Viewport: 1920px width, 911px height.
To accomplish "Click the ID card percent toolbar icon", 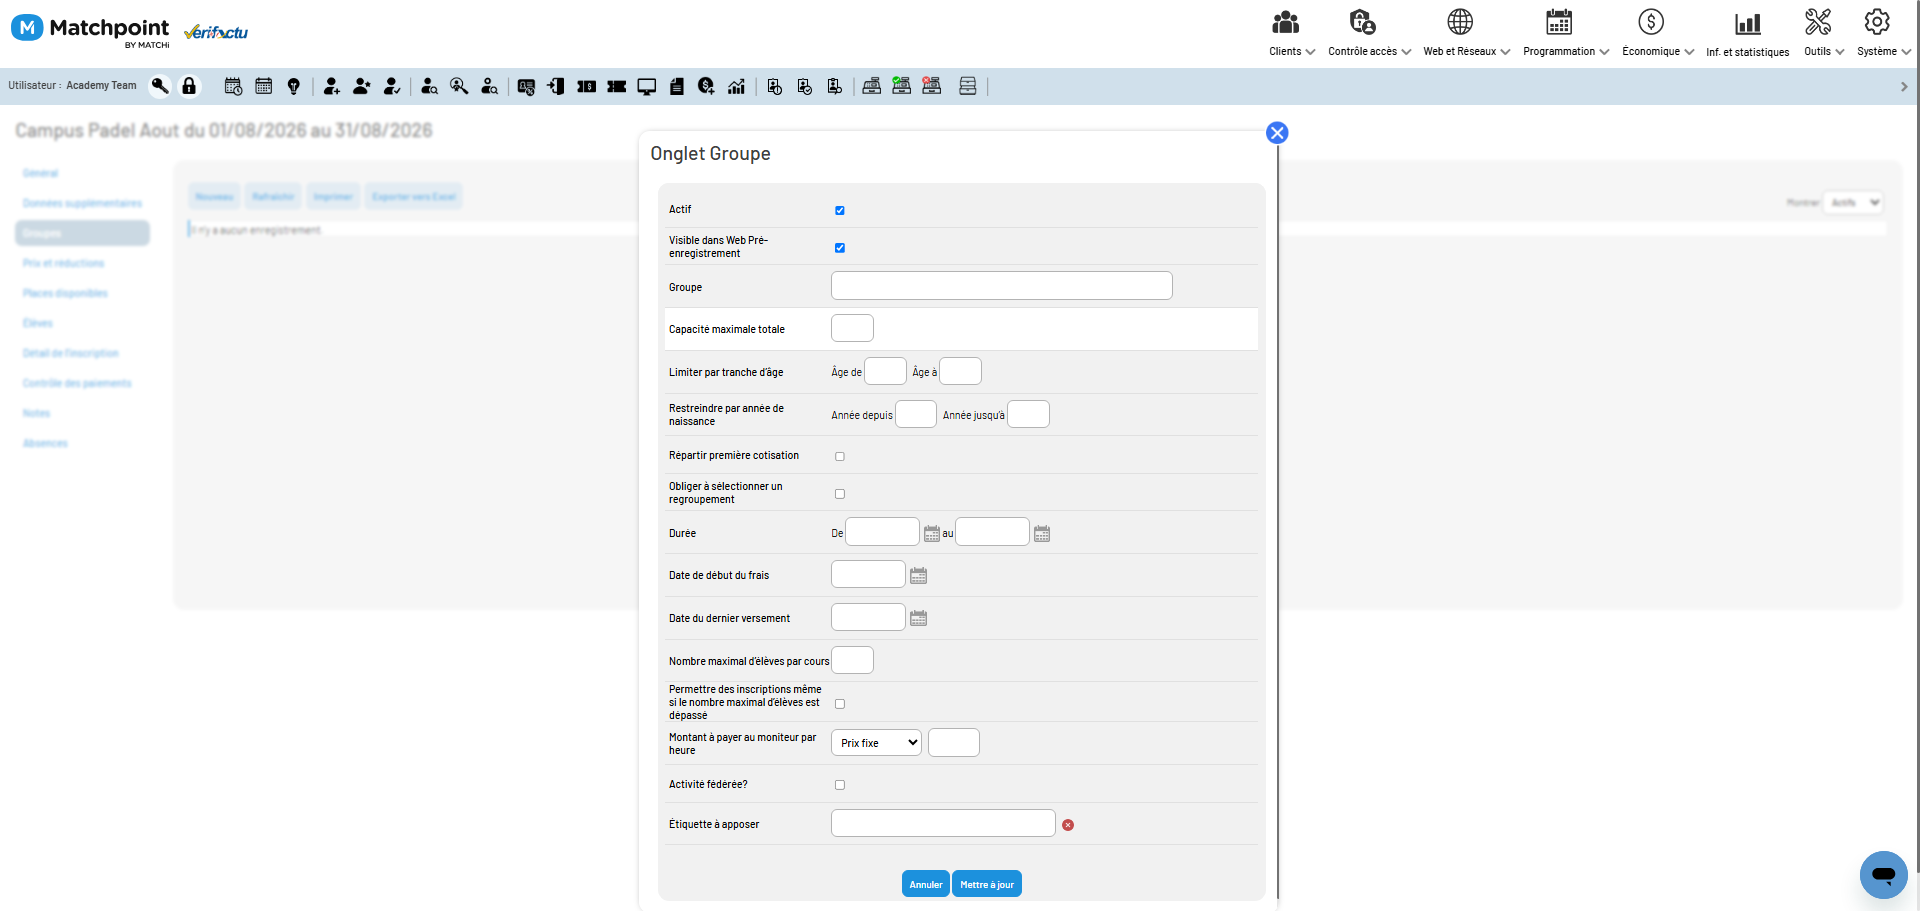I will (526, 87).
